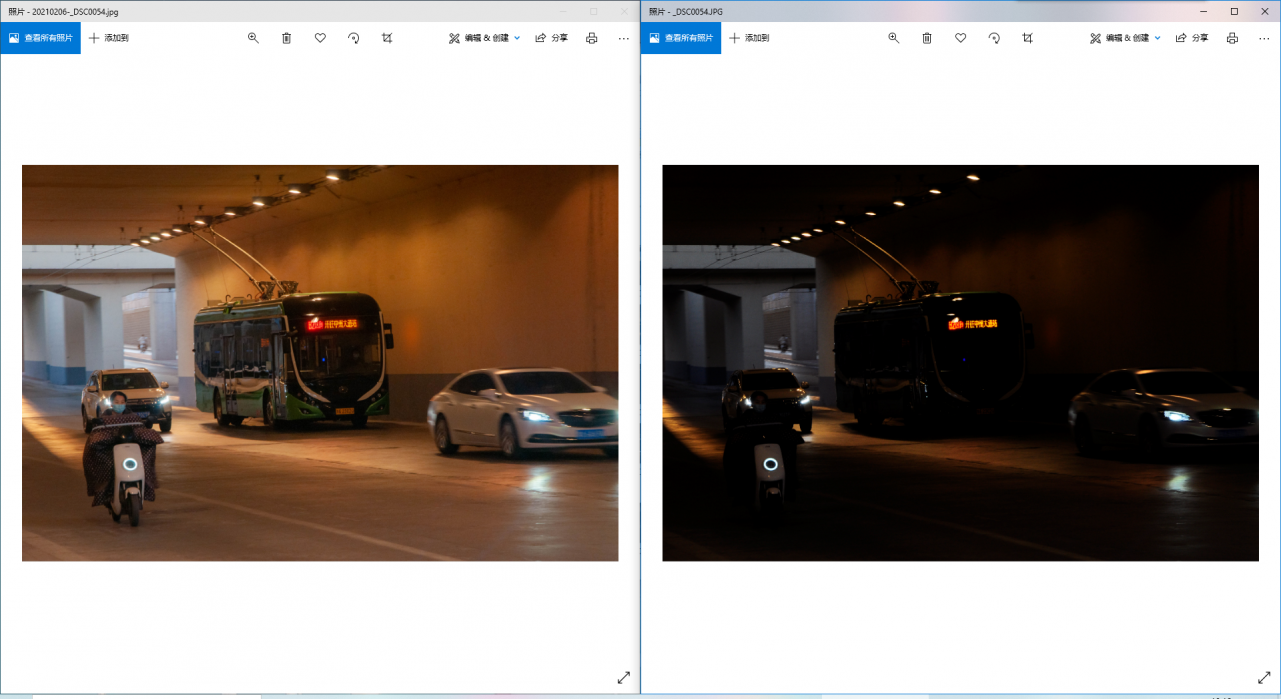Click the zoom icon in the right Photos window
This screenshot has height=699, width=1281.
click(894, 38)
